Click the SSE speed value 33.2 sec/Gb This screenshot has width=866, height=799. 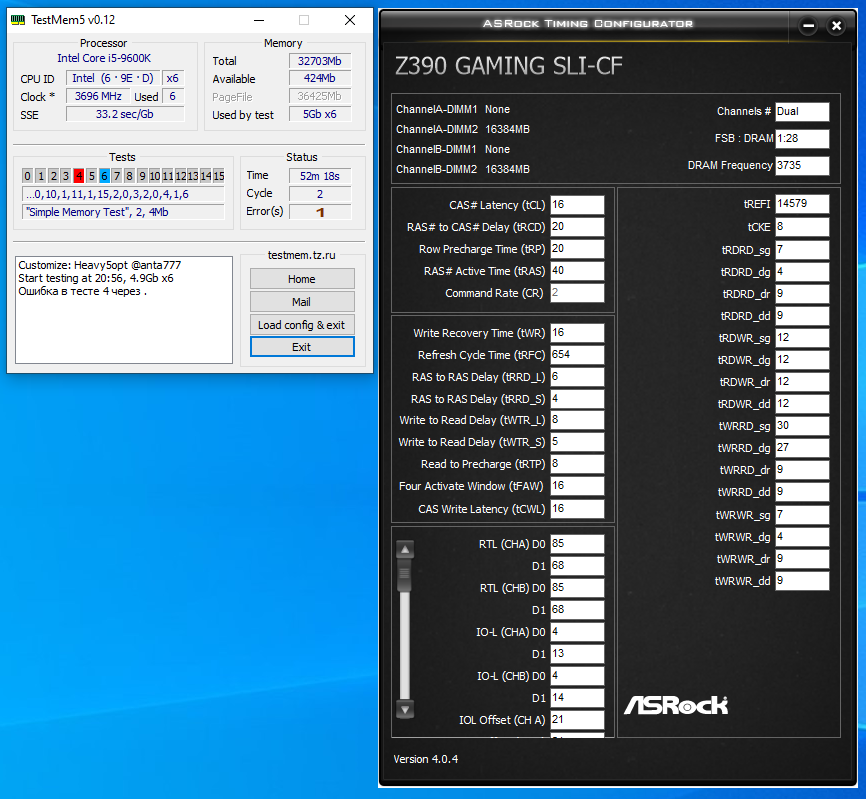click(125, 114)
